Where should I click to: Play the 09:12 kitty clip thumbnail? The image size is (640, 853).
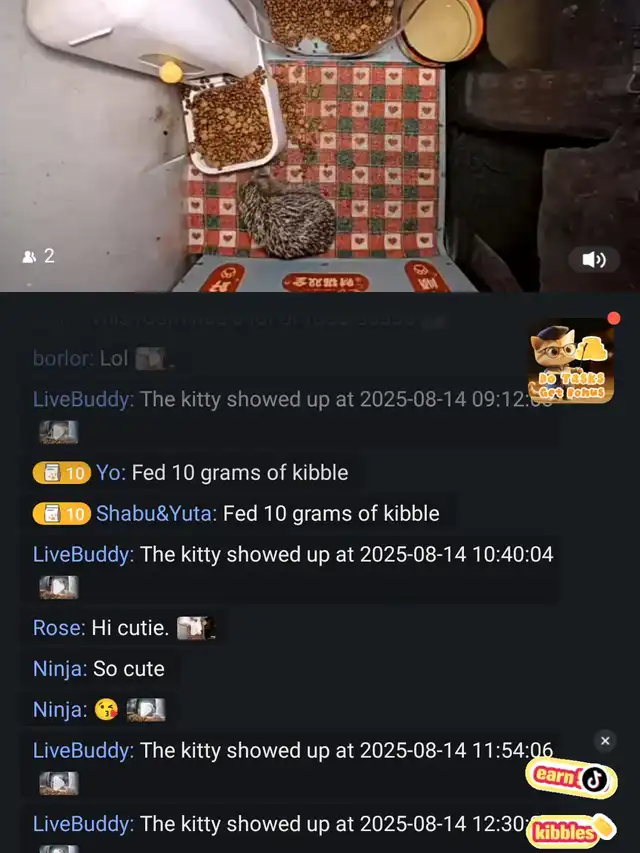coord(58,432)
